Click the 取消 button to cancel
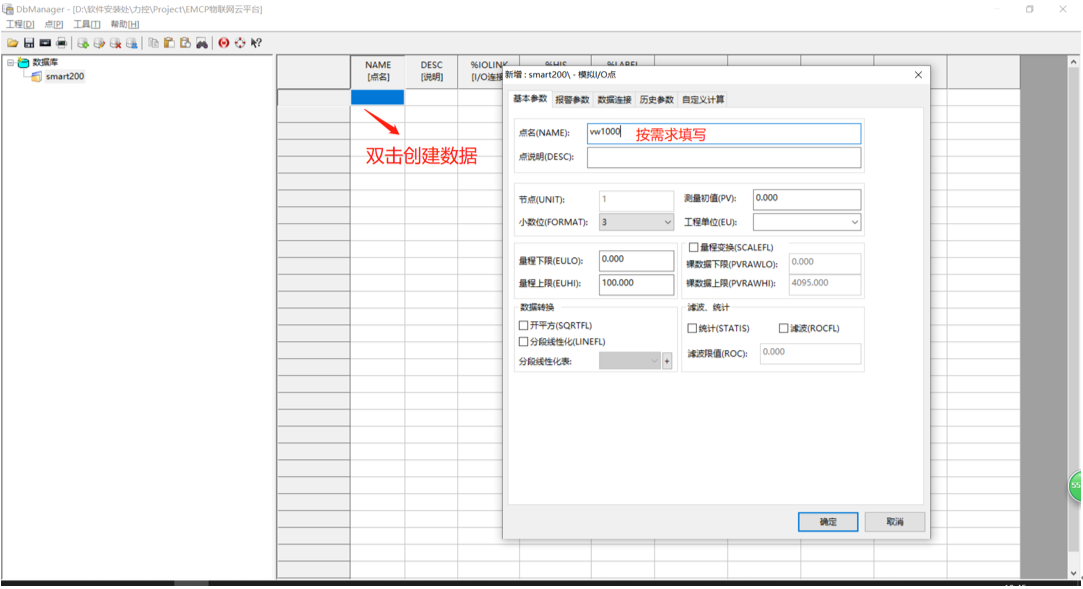The image size is (1083, 589). tap(893, 521)
